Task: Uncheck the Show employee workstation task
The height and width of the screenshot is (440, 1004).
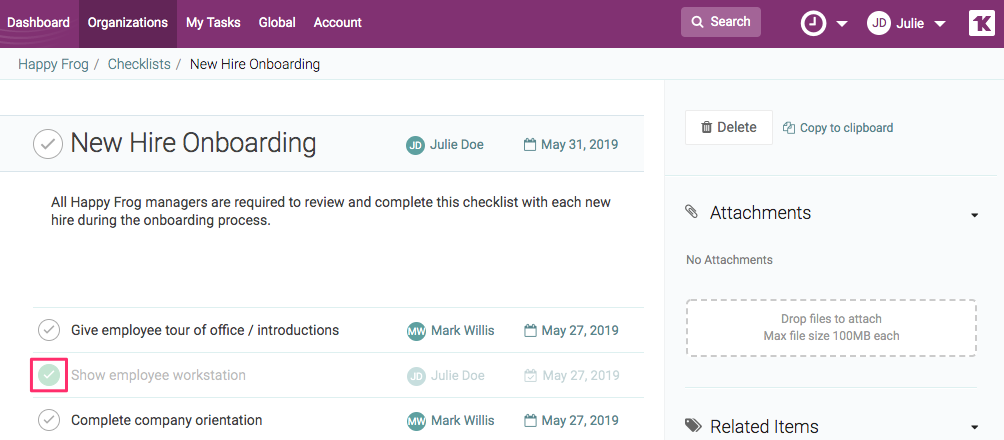Action: coord(49,376)
